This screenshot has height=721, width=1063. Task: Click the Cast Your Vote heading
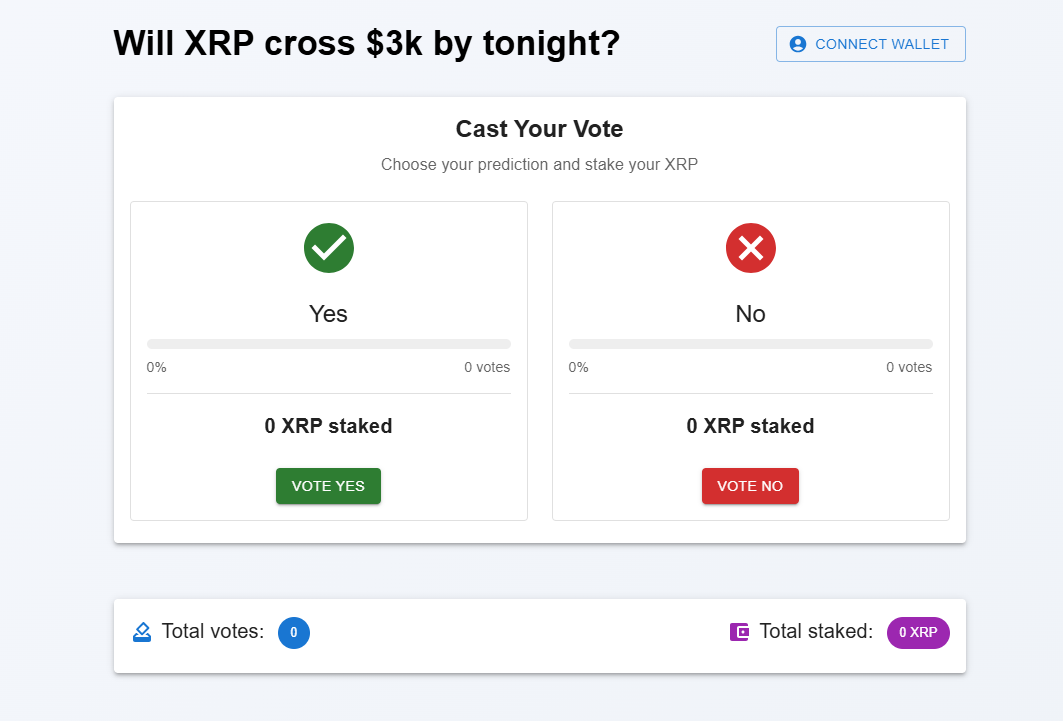point(540,129)
